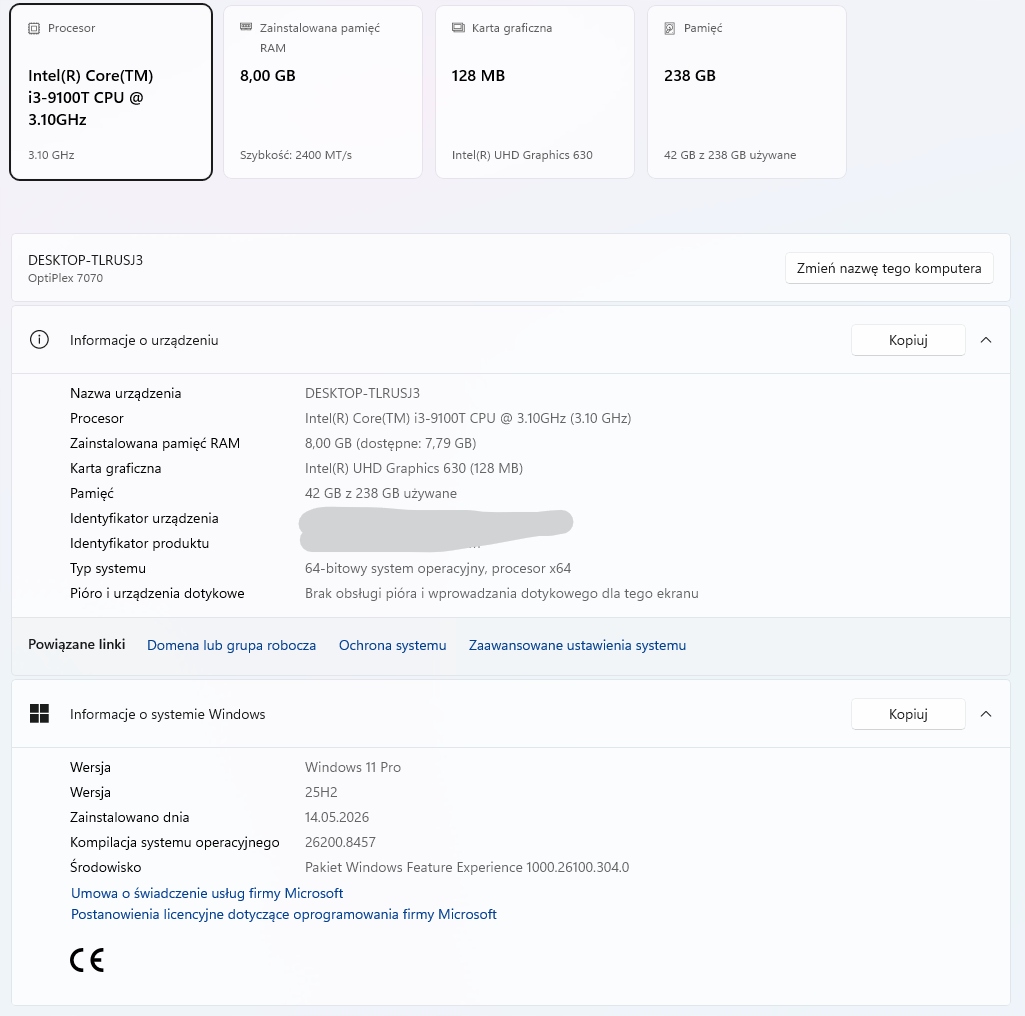Collapse the Informacje o urządzeniu section
The width and height of the screenshot is (1025, 1016).
[986, 340]
